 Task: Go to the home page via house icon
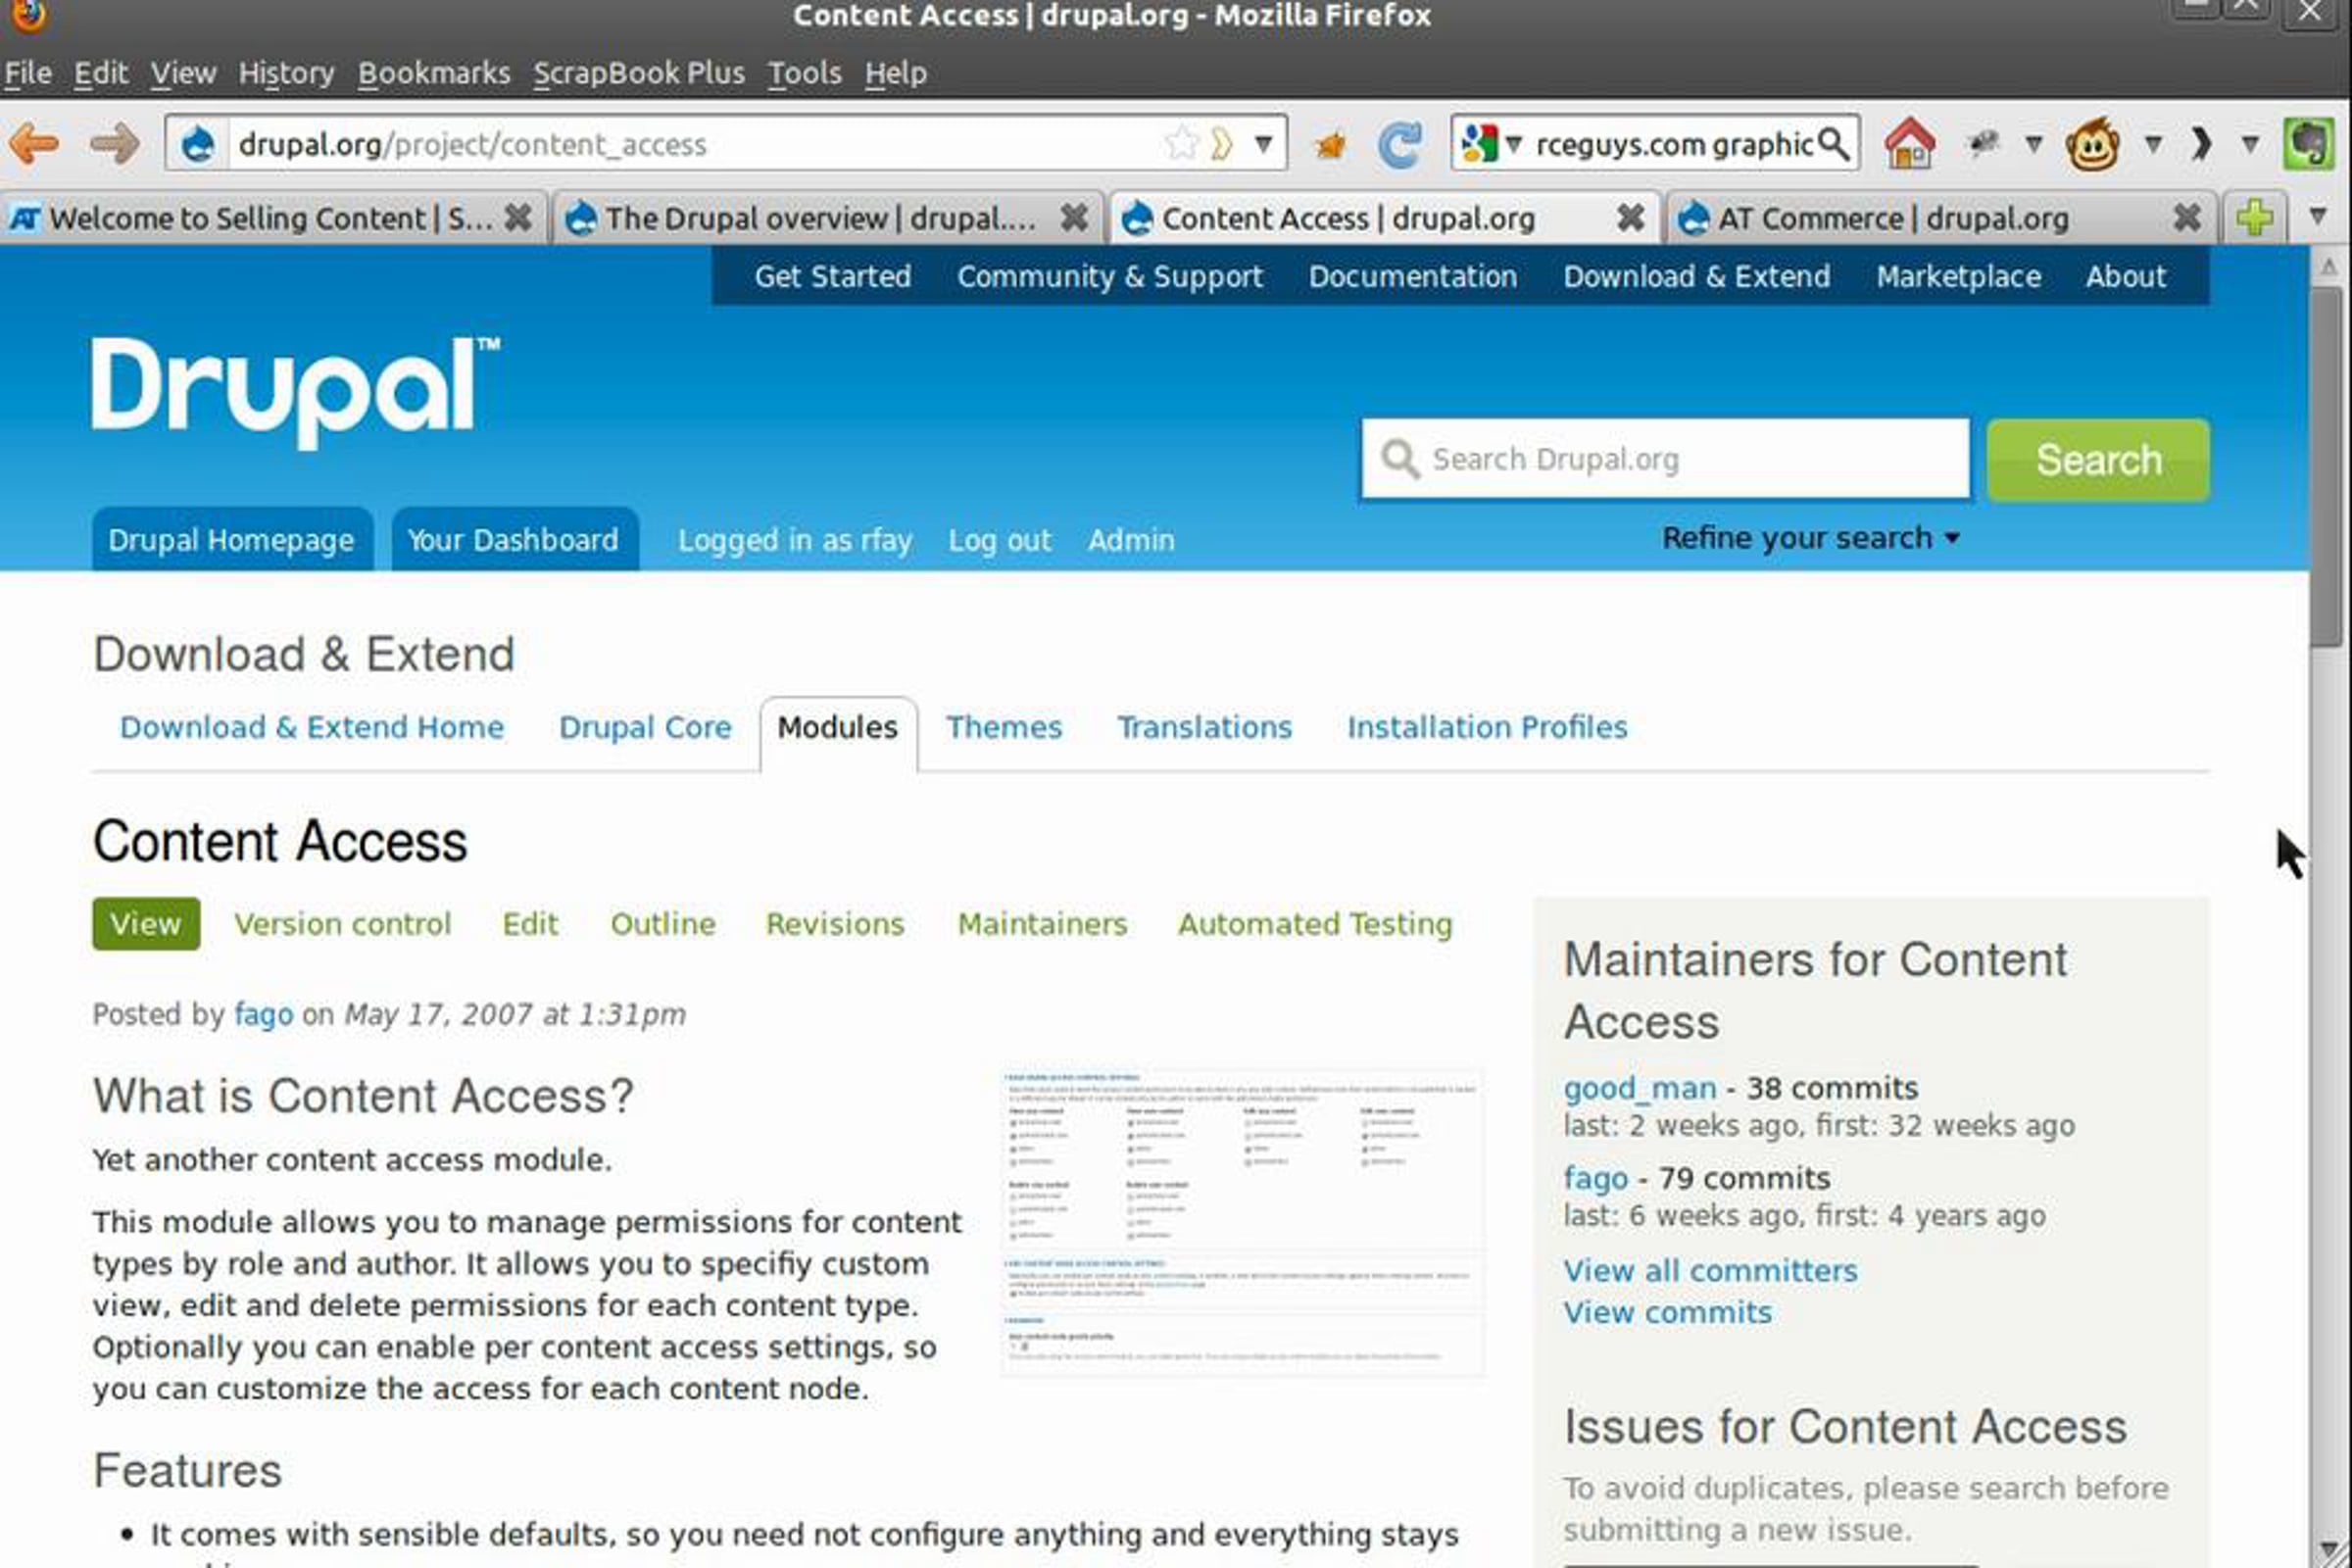(1909, 144)
